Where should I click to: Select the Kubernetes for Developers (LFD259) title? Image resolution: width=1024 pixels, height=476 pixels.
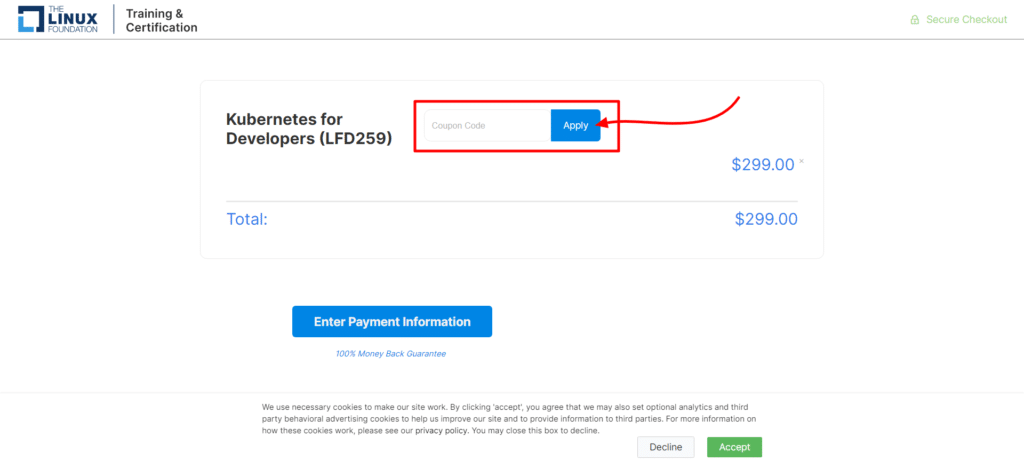(x=309, y=129)
